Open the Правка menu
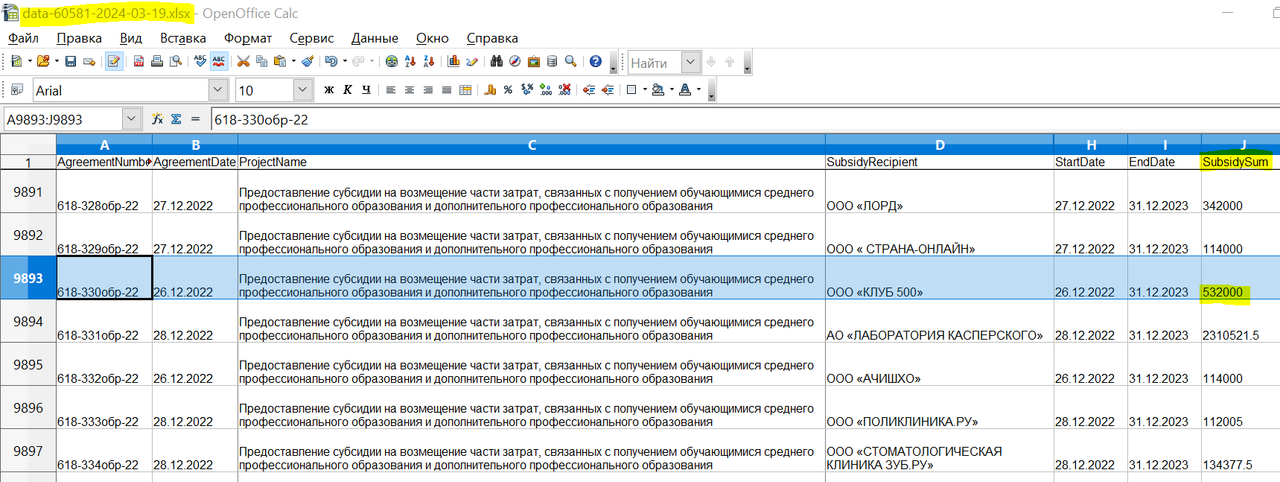This screenshot has height=482, width=1280. (79, 38)
